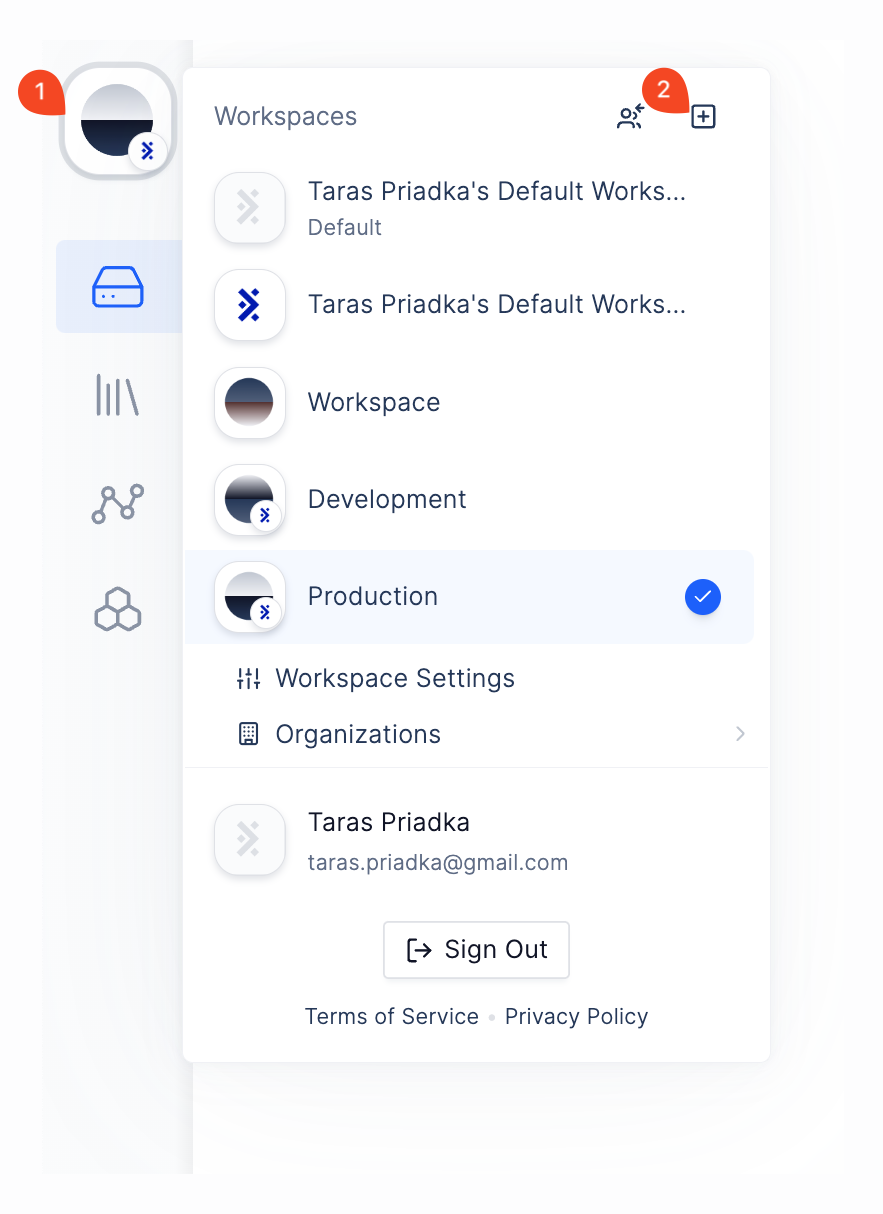Click the blue checkmark on Production
The height and width of the screenshot is (1214, 883).
pyautogui.click(x=703, y=597)
